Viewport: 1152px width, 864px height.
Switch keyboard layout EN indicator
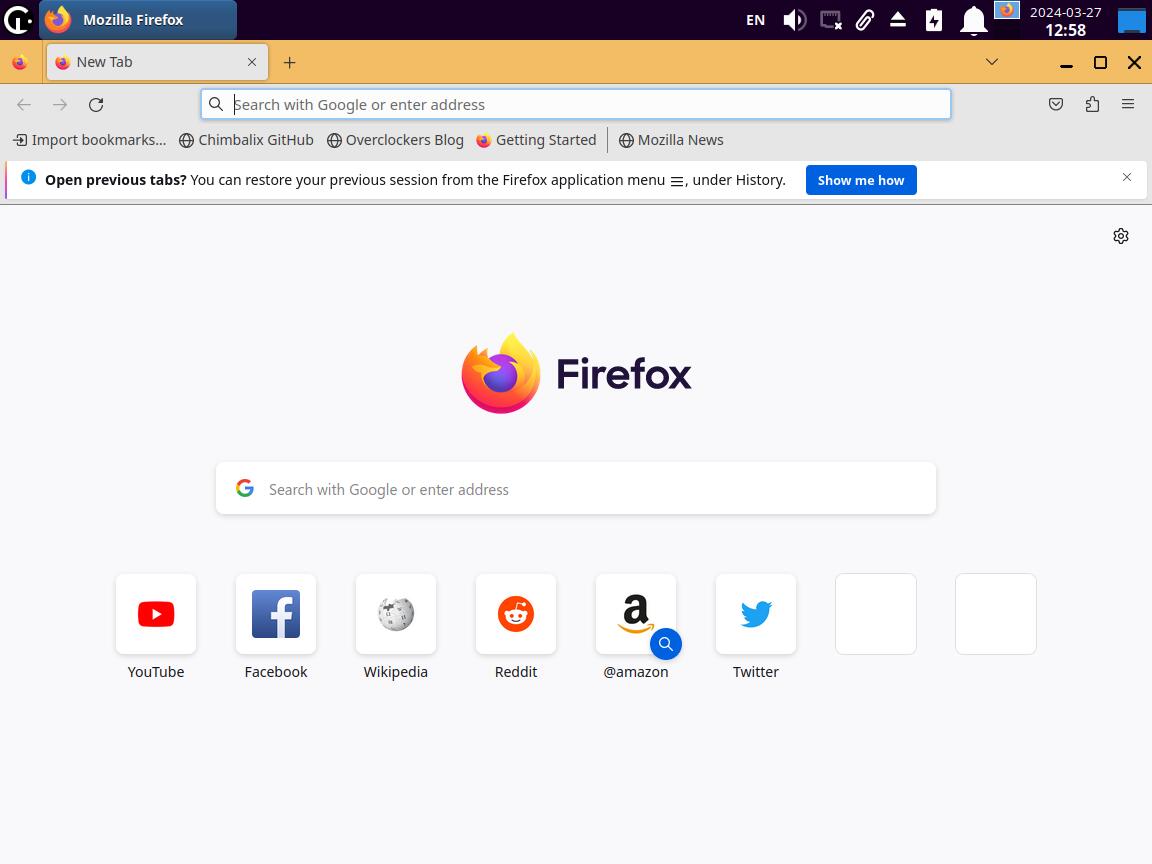pos(755,20)
